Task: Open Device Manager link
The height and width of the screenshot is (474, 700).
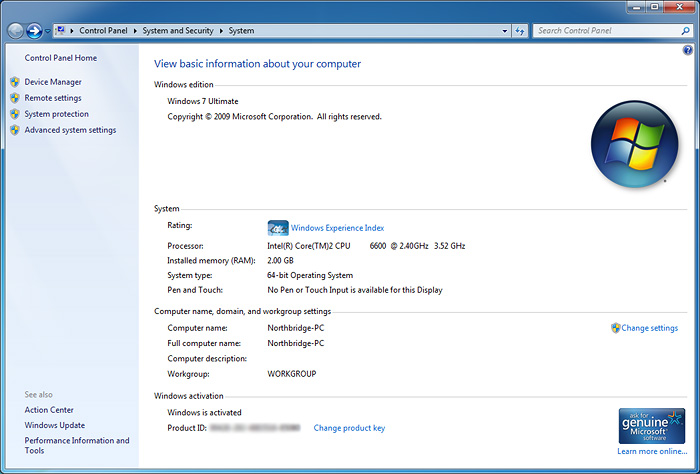Action: pyautogui.click(x=53, y=82)
